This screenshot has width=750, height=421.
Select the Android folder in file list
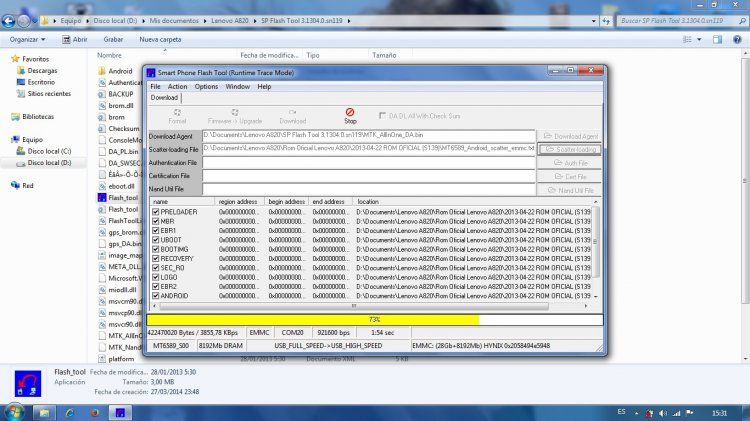[120, 71]
